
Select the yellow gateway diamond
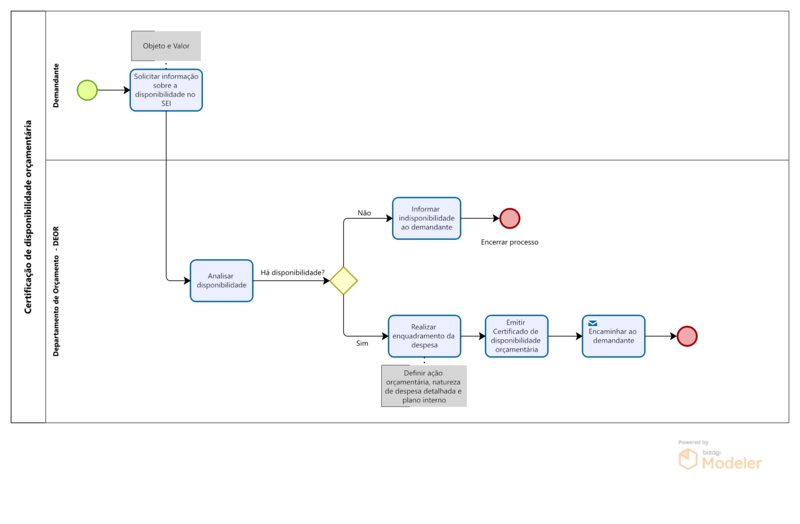344,281
